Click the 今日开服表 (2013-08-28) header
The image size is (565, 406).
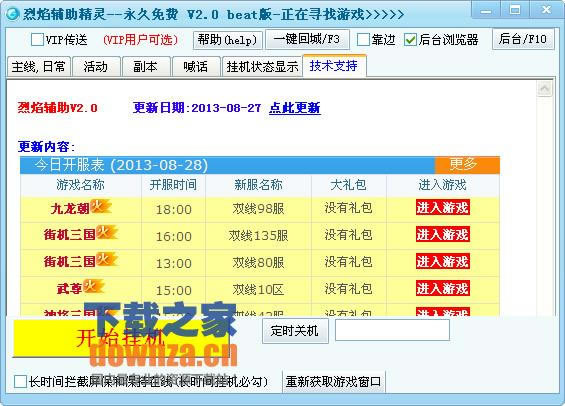point(121,165)
